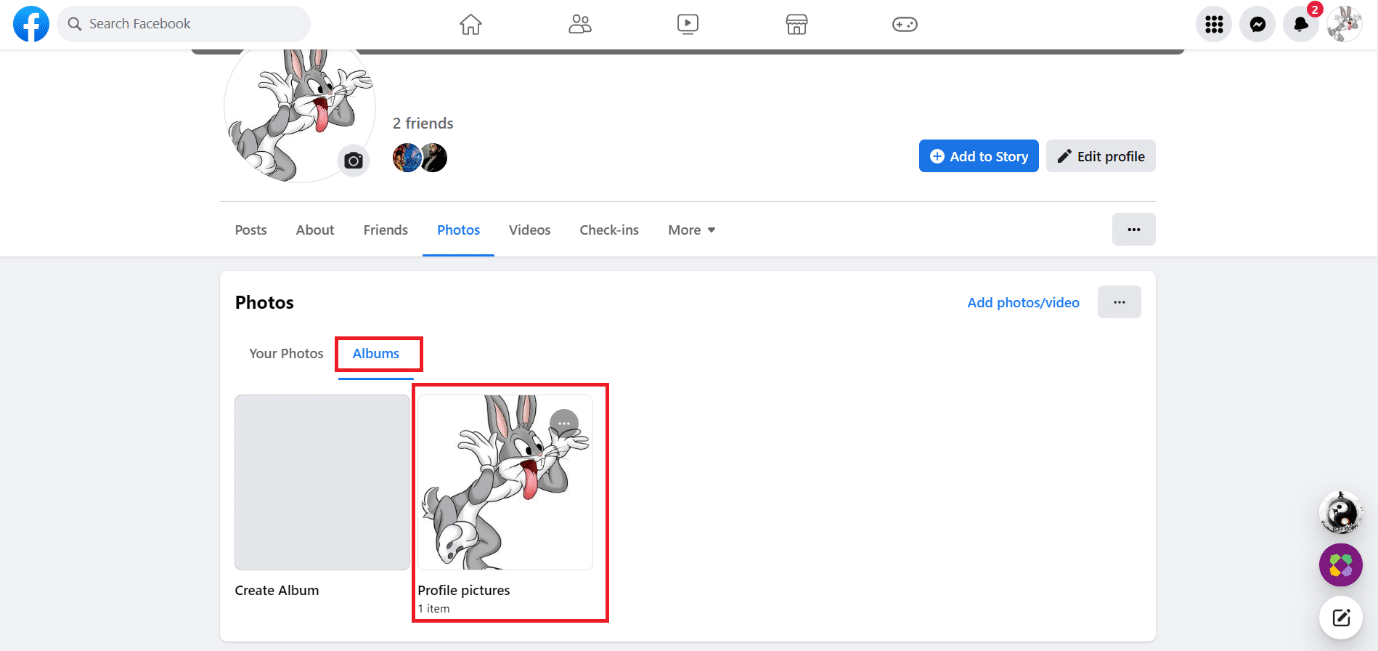Open the purple chat head avatar
This screenshot has height=651, width=1378.
[1340, 565]
